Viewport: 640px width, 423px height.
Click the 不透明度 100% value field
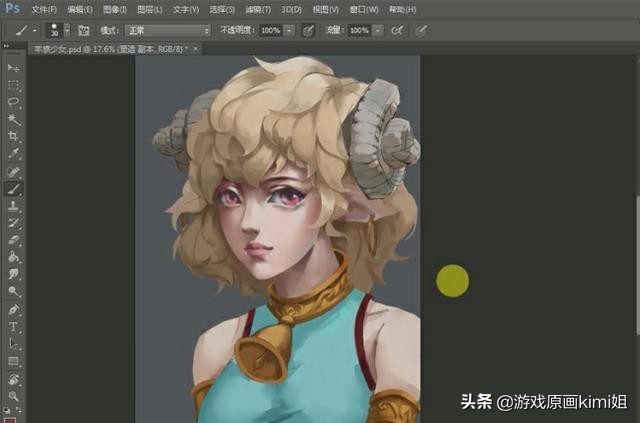click(x=271, y=31)
